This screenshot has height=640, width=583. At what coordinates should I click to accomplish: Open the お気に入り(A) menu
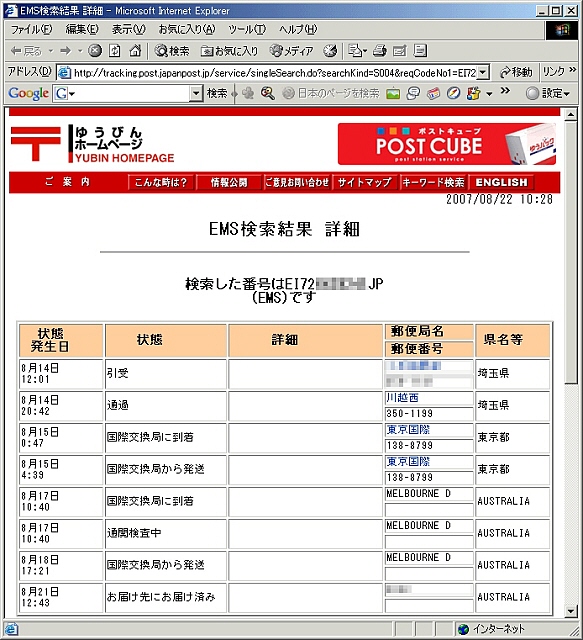coord(187,29)
